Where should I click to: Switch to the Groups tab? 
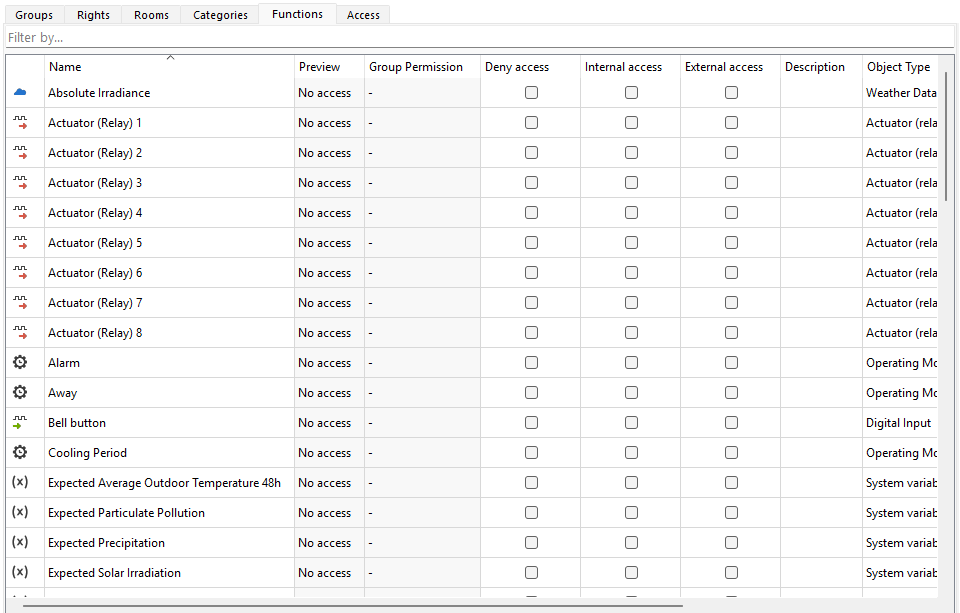tap(34, 15)
